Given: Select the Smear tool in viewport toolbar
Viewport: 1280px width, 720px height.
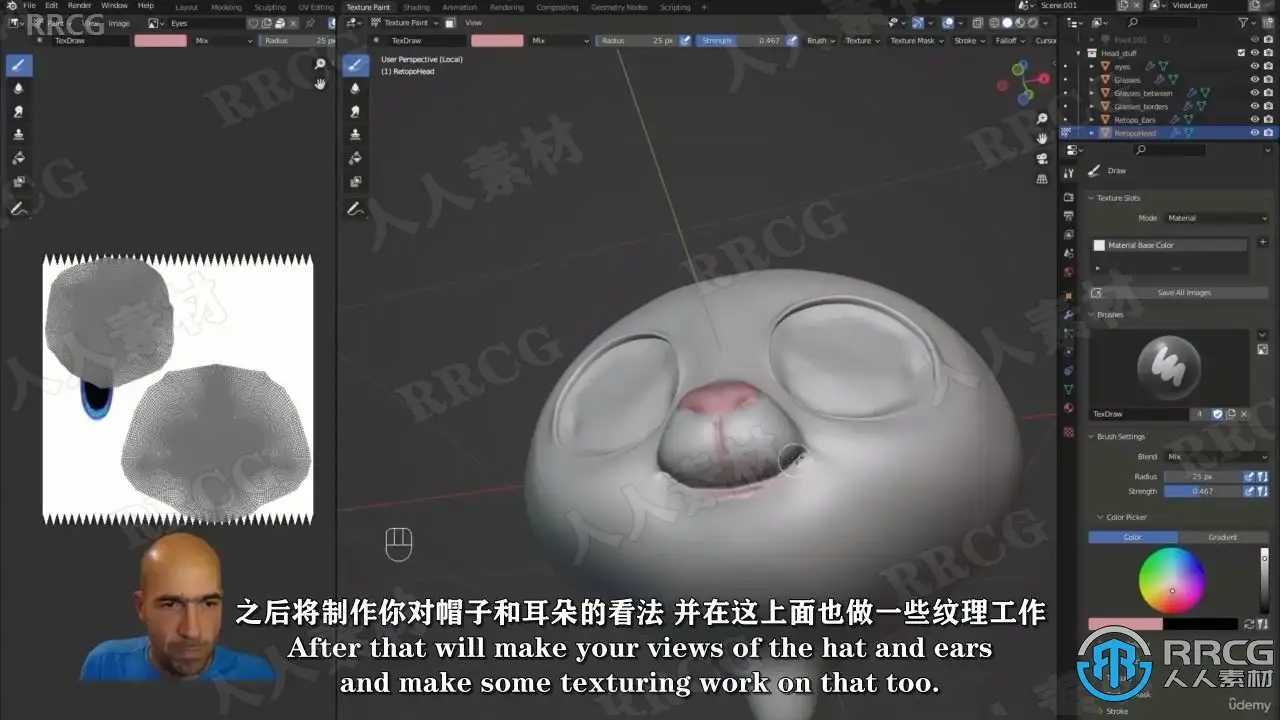Looking at the screenshot, I should pos(356,111).
